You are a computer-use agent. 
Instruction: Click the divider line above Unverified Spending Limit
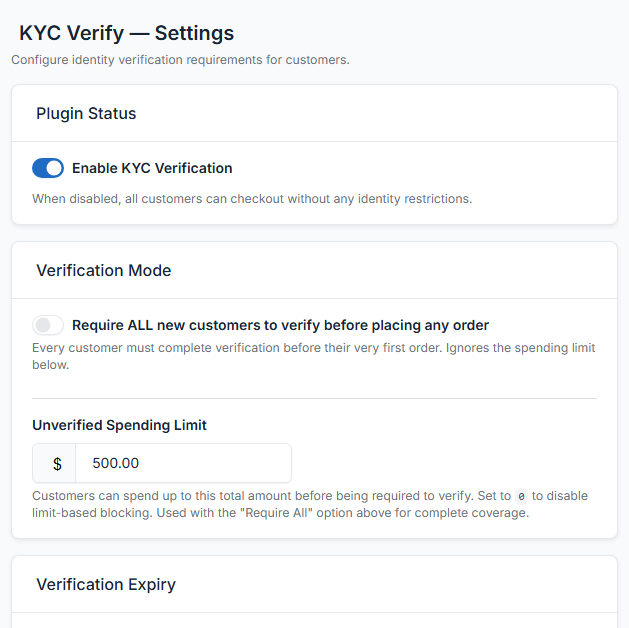click(x=314, y=398)
